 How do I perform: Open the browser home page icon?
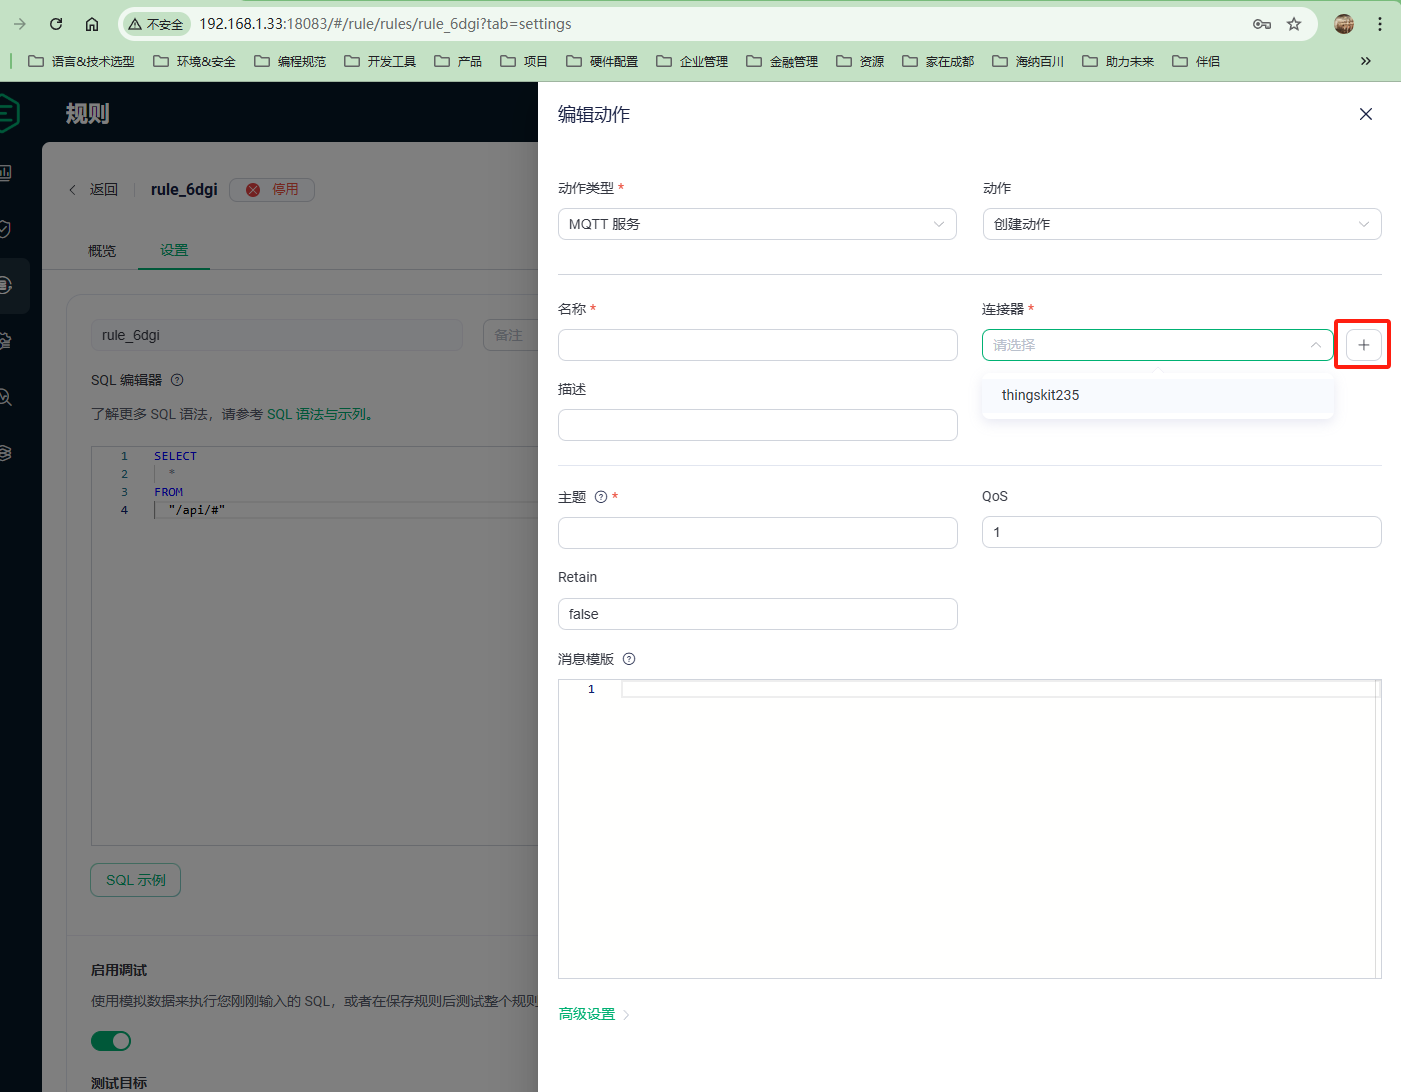[92, 24]
